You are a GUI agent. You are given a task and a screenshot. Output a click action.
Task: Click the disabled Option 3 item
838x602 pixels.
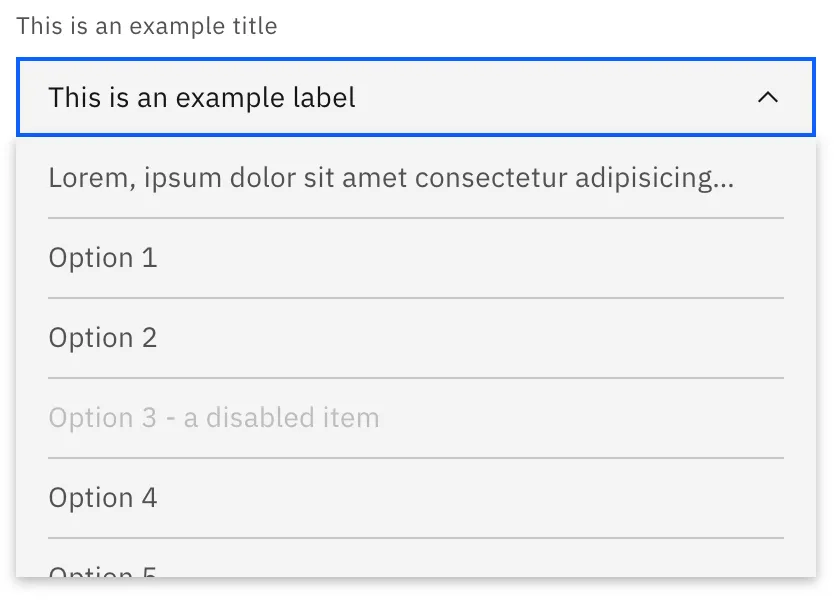click(x=214, y=418)
